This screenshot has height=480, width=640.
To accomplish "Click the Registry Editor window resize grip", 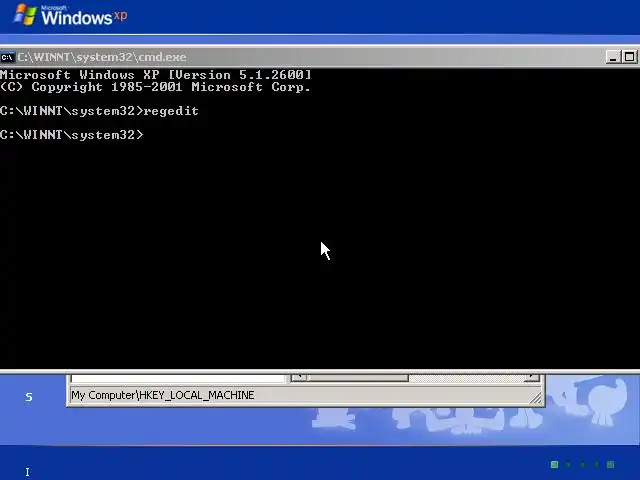I will pos(536,398).
